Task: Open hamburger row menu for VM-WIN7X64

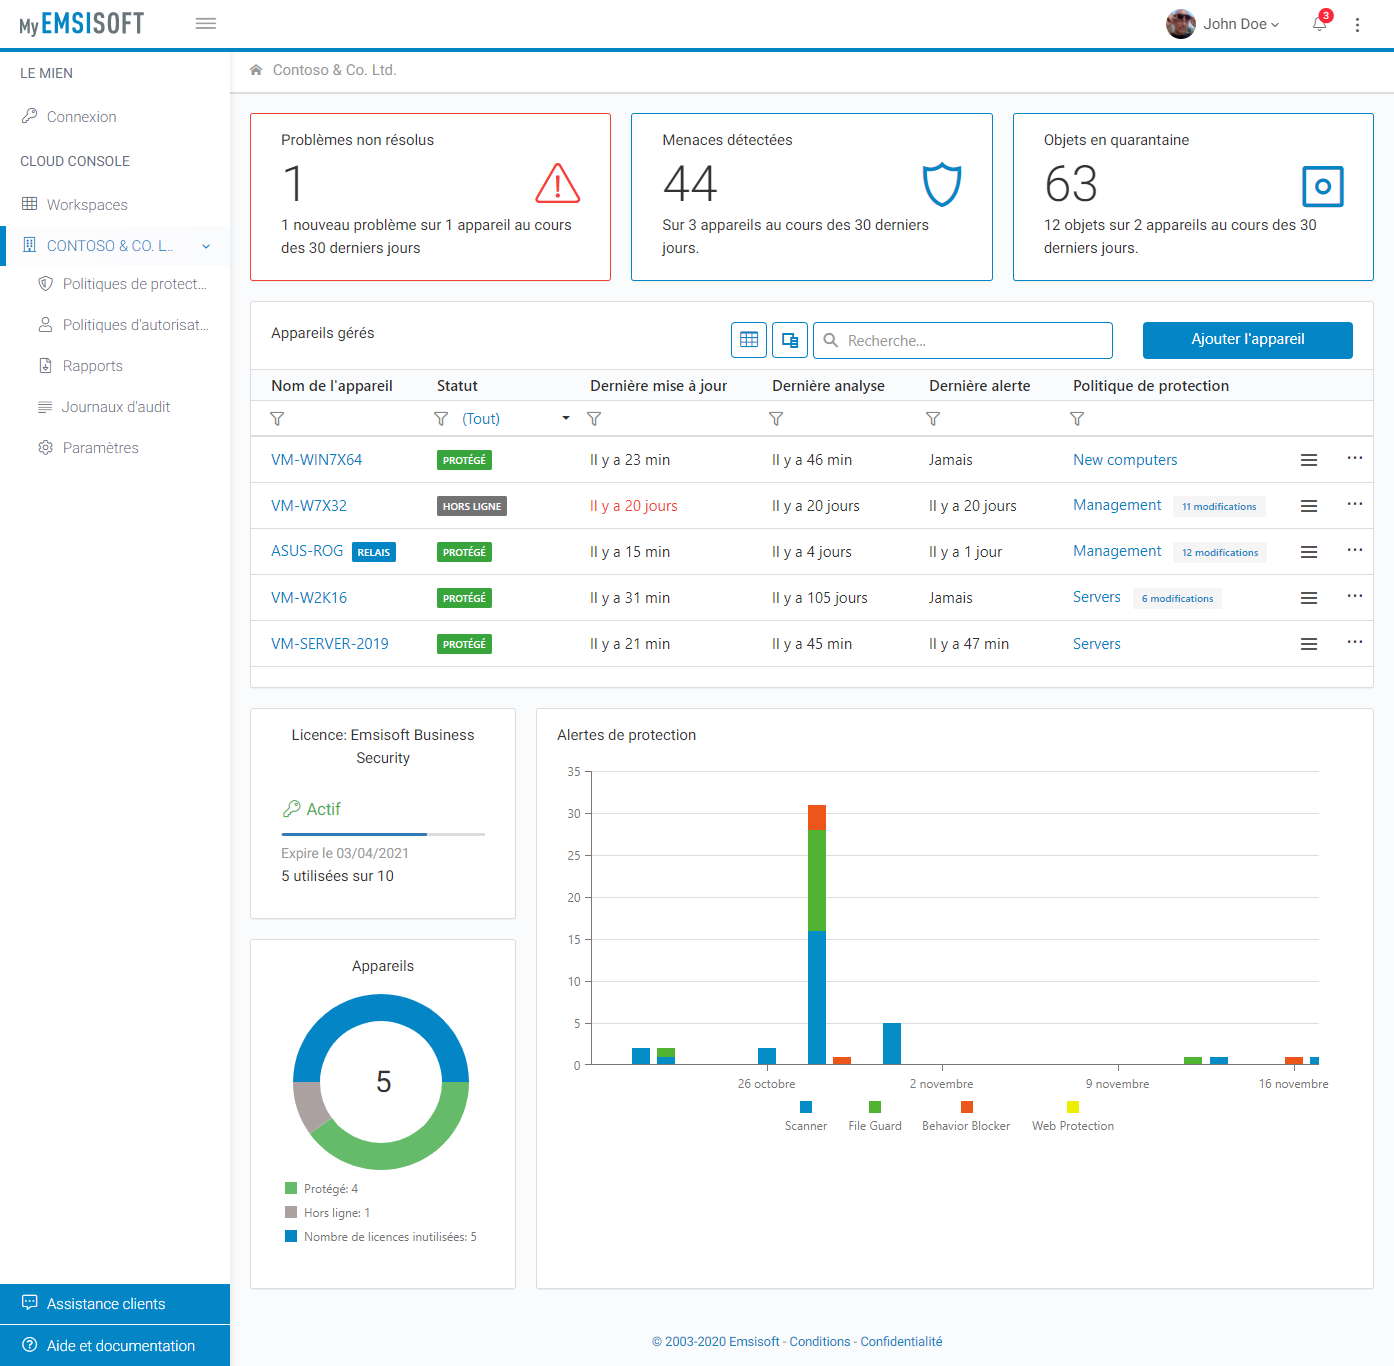Action: point(1309,460)
